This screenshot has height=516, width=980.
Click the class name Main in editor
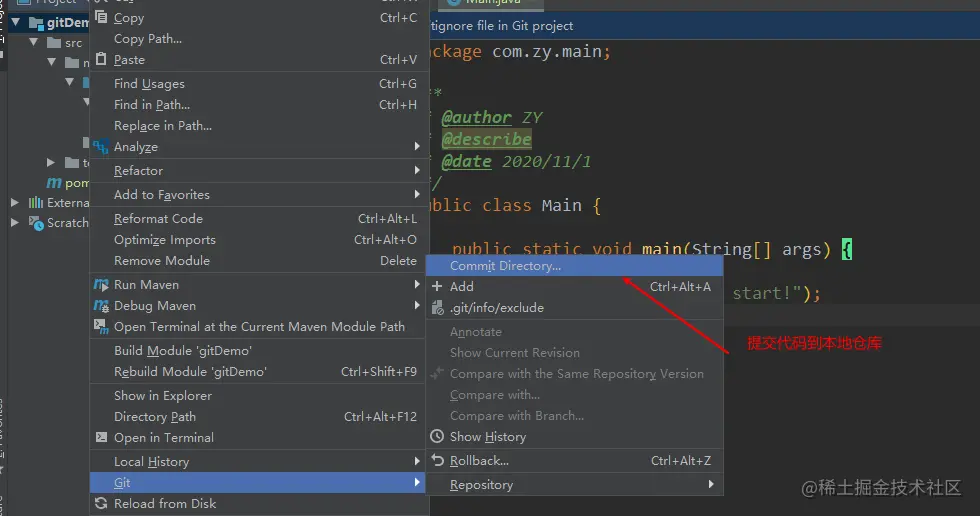pyautogui.click(x=561, y=206)
